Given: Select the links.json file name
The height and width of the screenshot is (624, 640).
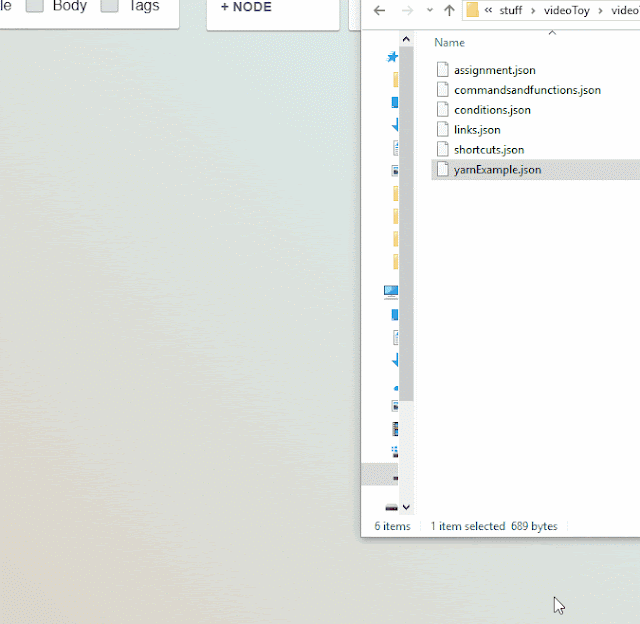Looking at the screenshot, I should [x=477, y=130].
